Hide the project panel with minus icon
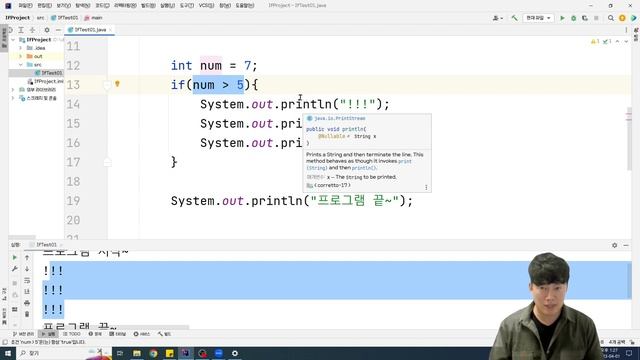Image resolution: width=640 pixels, height=360 pixels. (58, 30)
